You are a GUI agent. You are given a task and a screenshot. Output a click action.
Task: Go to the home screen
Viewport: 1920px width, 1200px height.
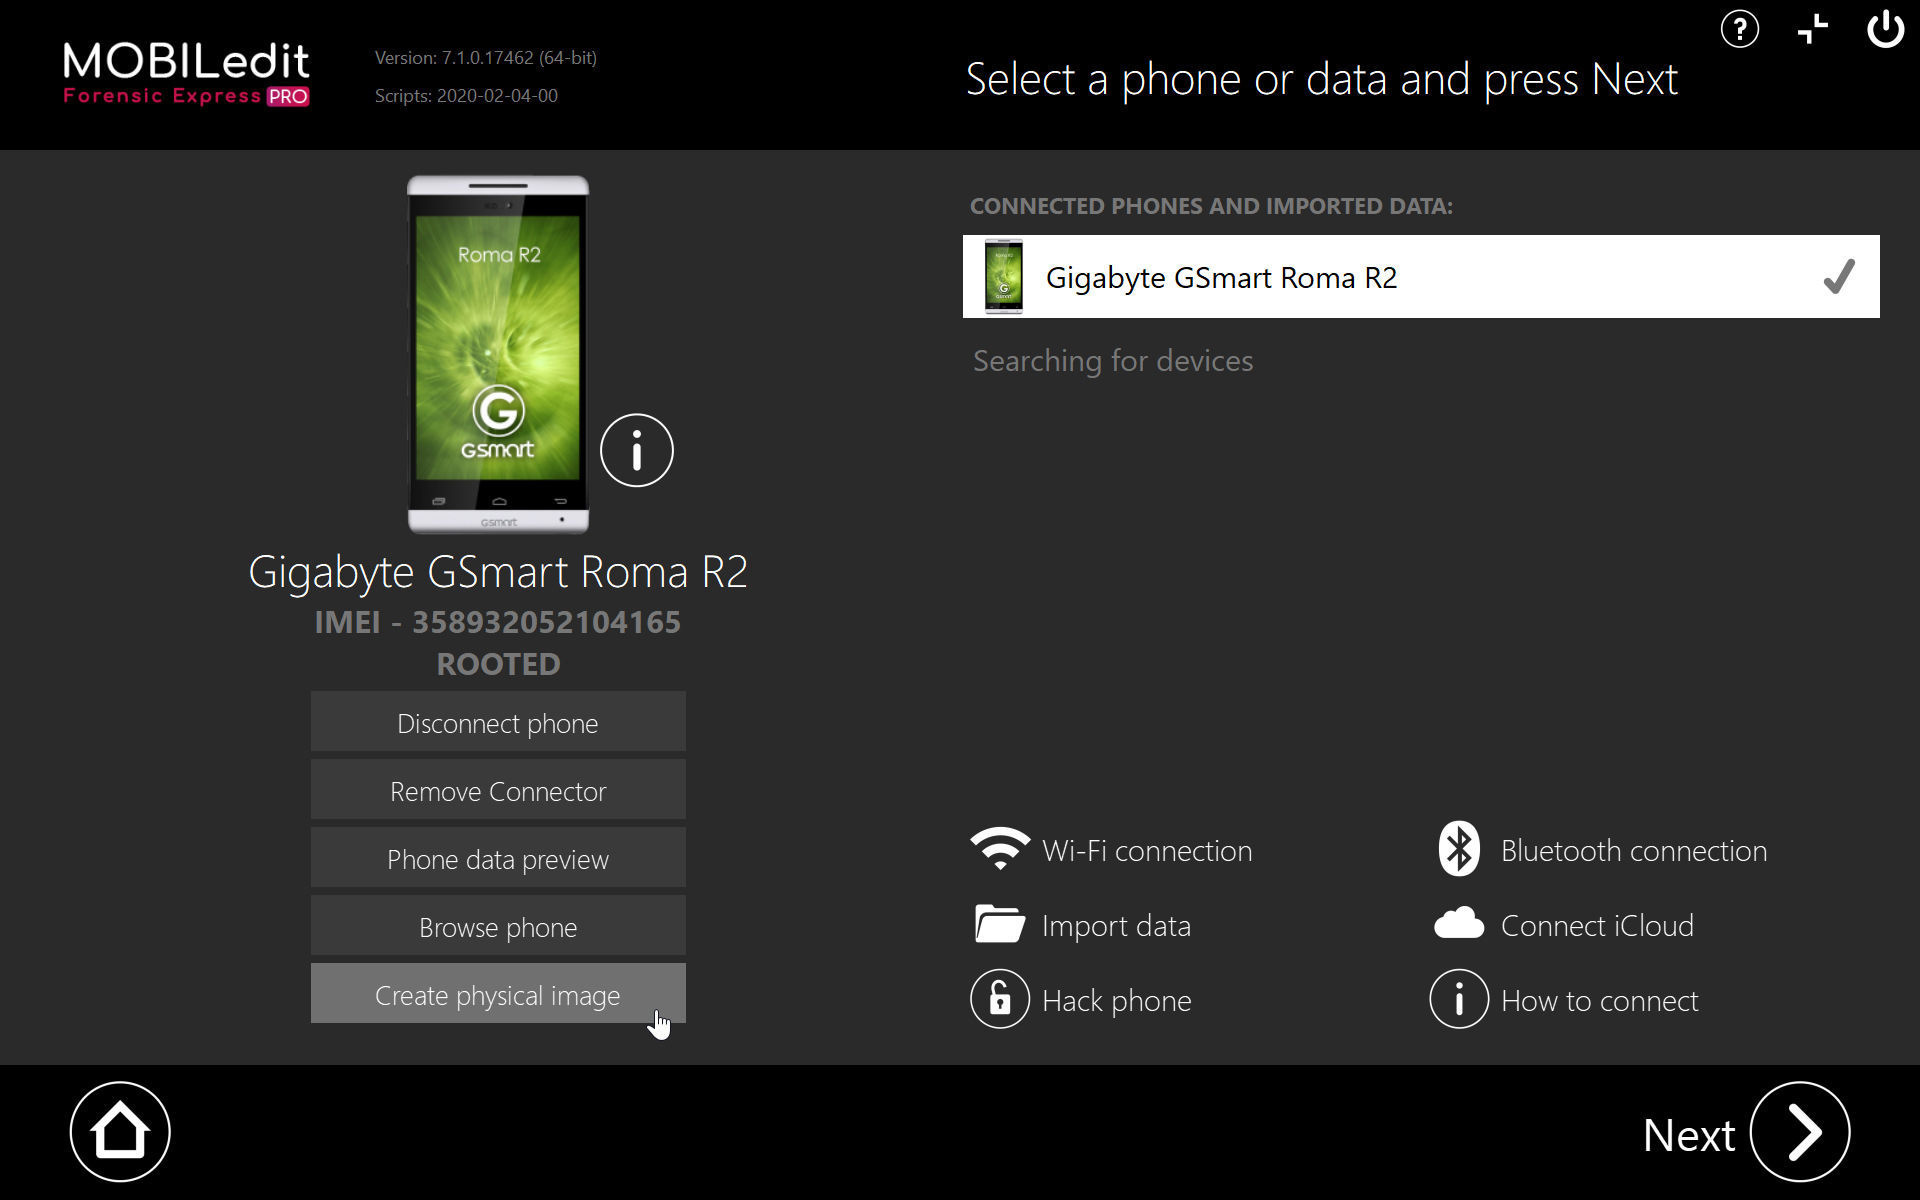click(x=120, y=1132)
